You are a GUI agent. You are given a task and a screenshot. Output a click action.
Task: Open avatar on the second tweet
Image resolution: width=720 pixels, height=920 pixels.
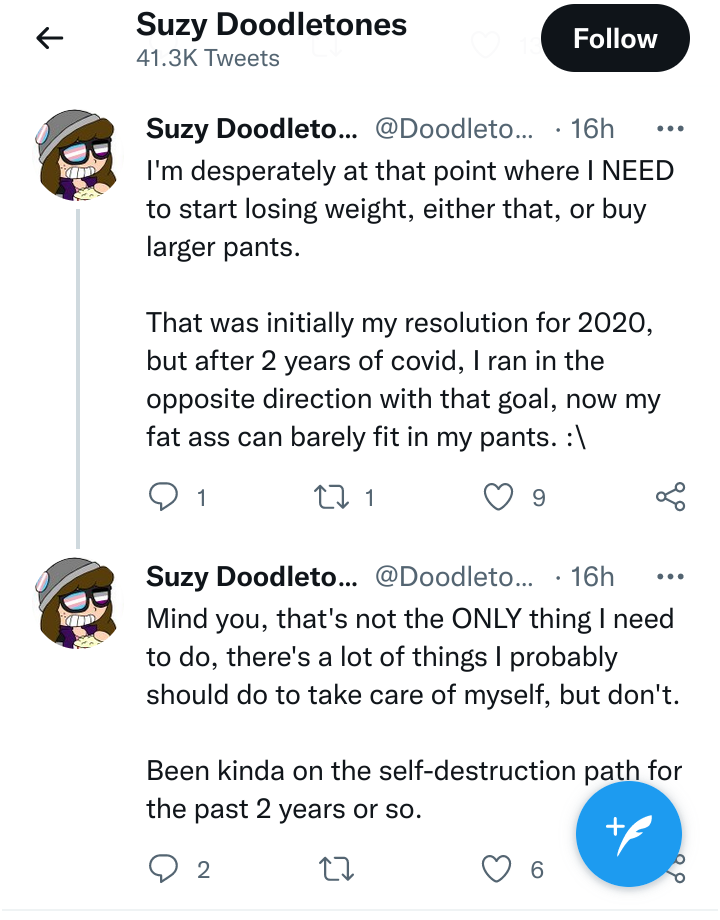[x=76, y=604]
